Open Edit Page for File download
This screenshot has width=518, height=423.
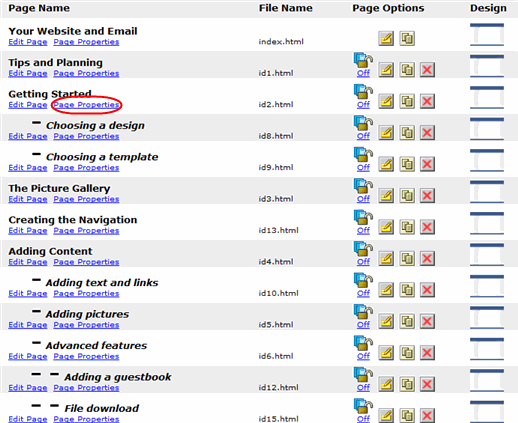pyautogui.click(x=28, y=419)
